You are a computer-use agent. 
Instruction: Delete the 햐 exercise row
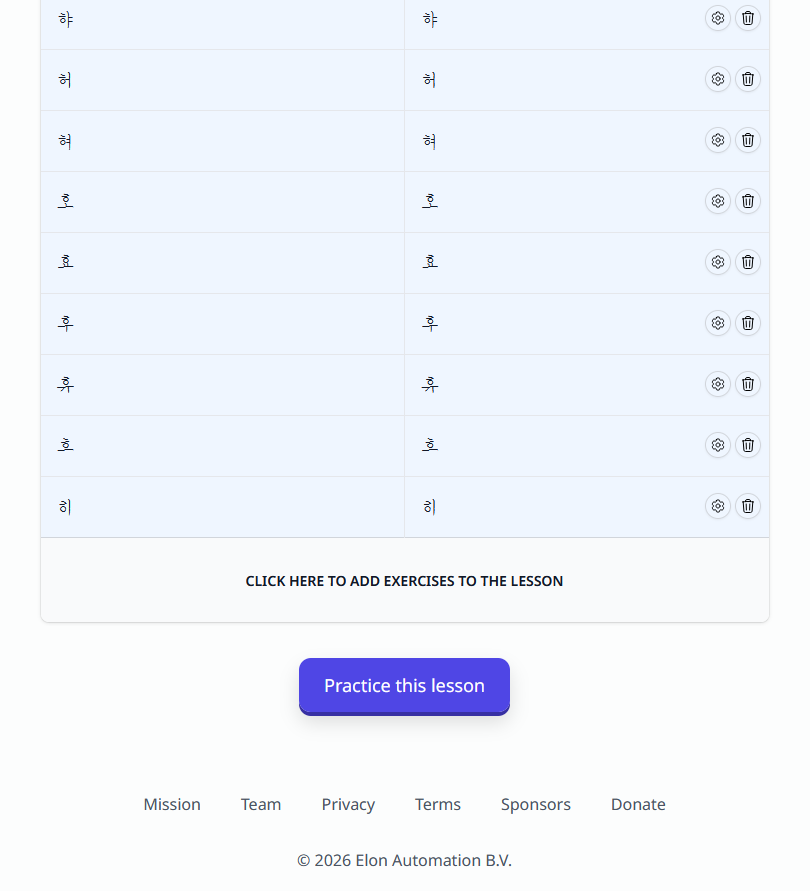point(747,18)
